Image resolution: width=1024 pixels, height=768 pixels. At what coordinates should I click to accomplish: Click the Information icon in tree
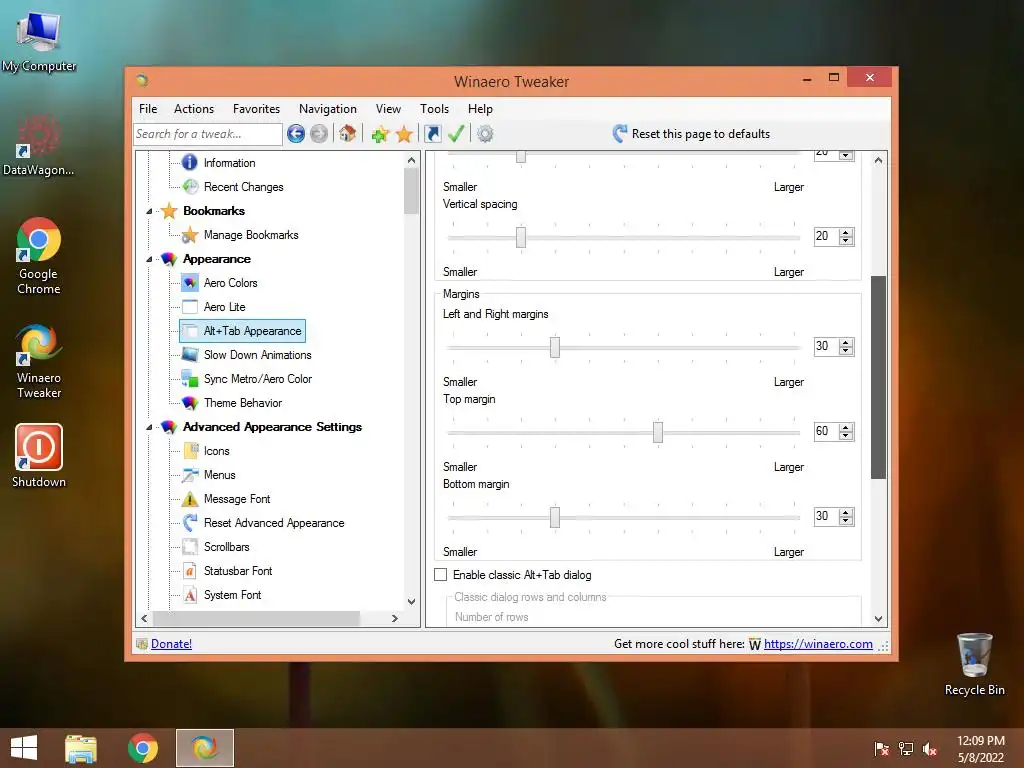pos(189,163)
